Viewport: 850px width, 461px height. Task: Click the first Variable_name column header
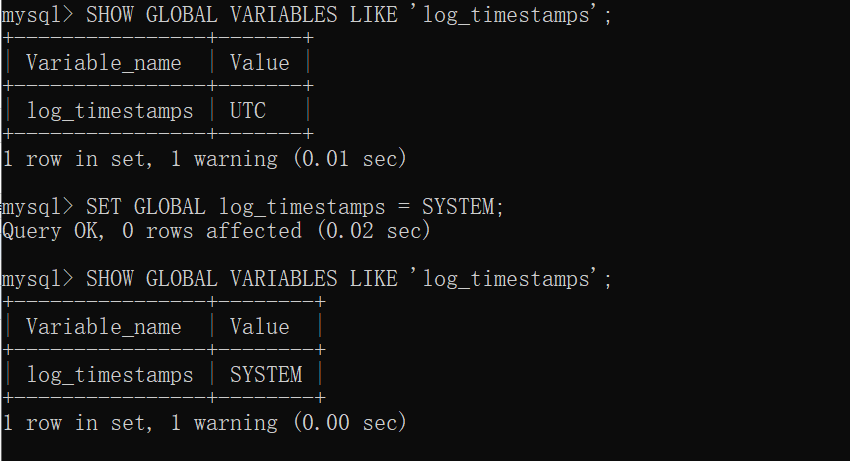[104, 63]
